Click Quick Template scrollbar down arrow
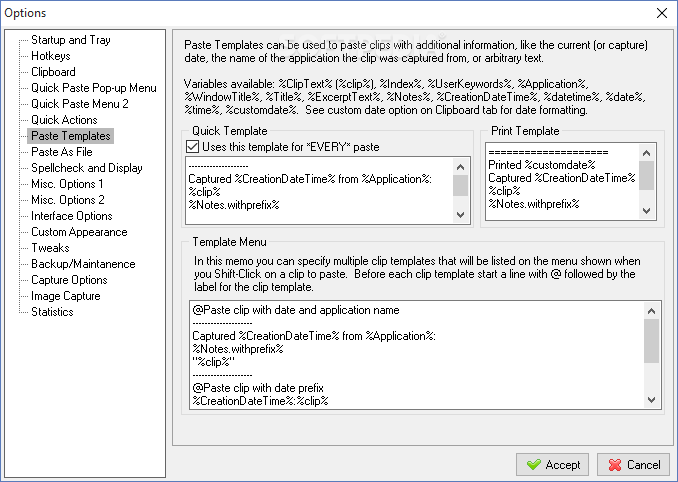This screenshot has width=678, height=482. 461,215
